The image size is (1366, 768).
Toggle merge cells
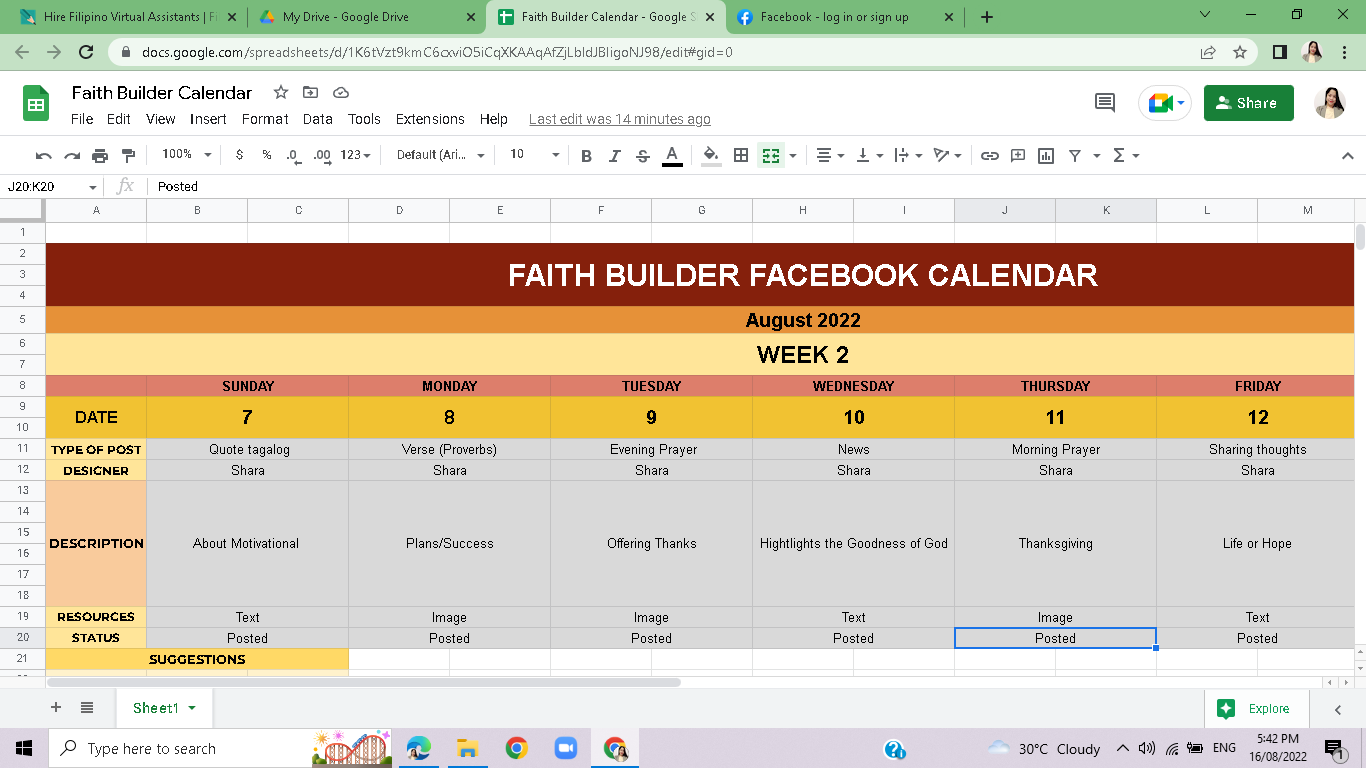point(770,155)
